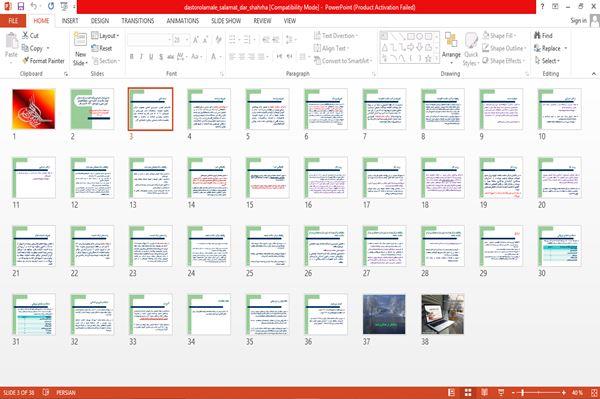
Task: Clear all formatting icon
Action: coord(218,39)
